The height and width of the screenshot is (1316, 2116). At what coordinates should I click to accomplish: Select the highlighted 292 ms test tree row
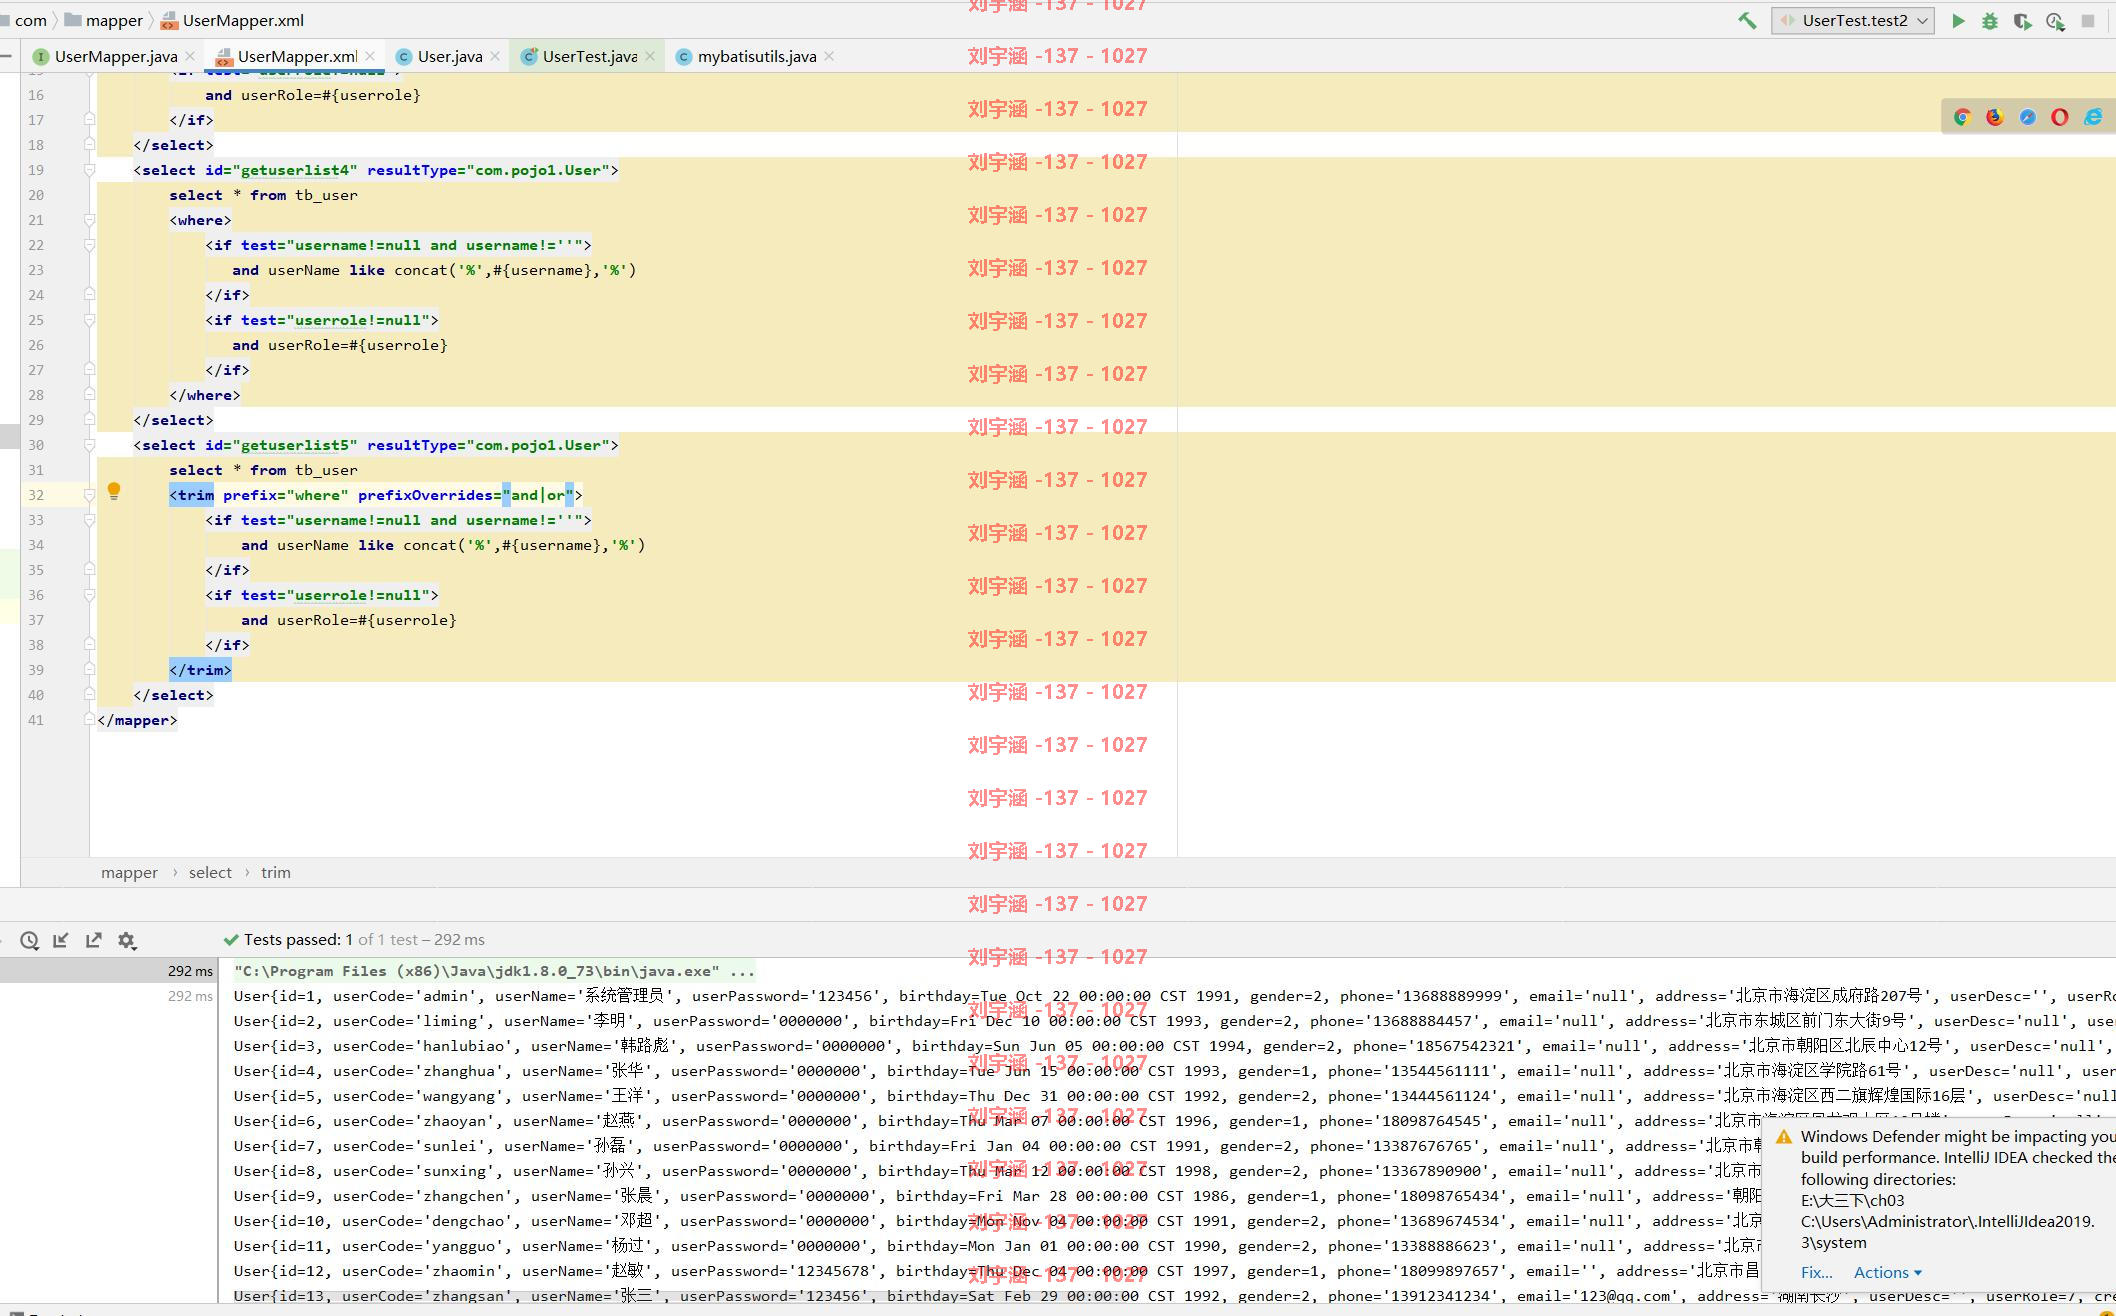(108, 971)
